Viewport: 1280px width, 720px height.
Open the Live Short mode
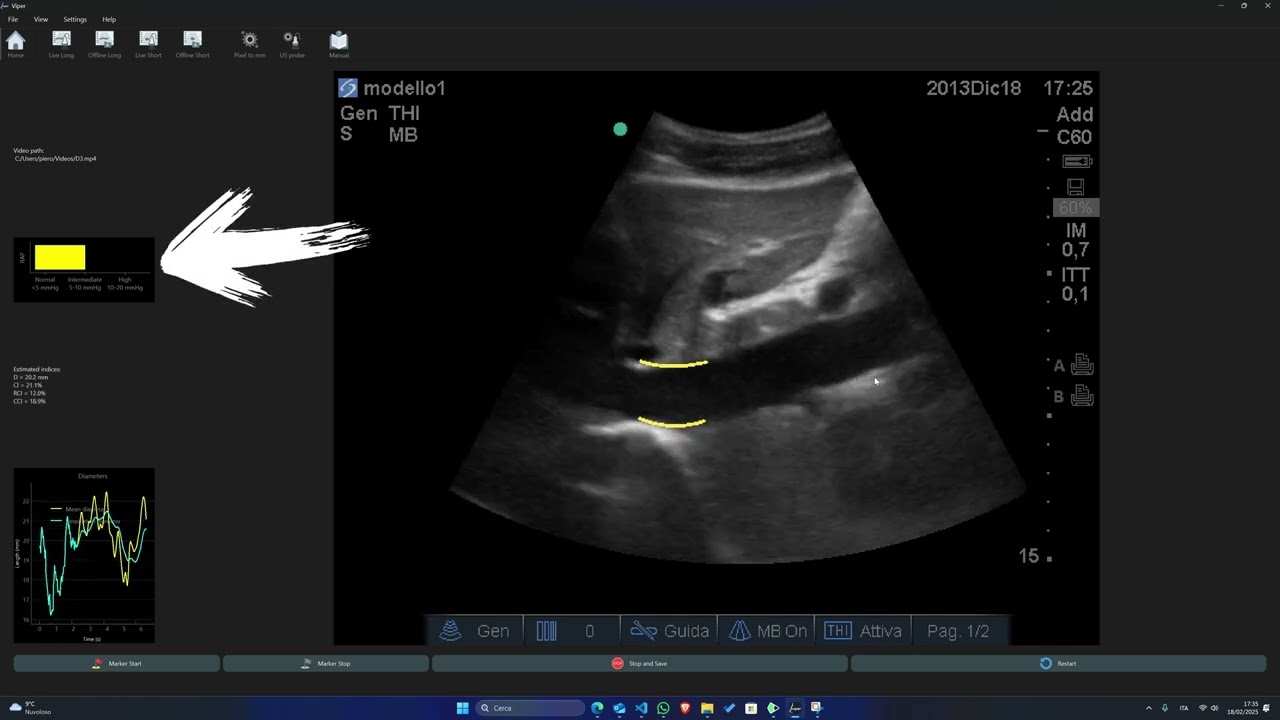[x=148, y=44]
